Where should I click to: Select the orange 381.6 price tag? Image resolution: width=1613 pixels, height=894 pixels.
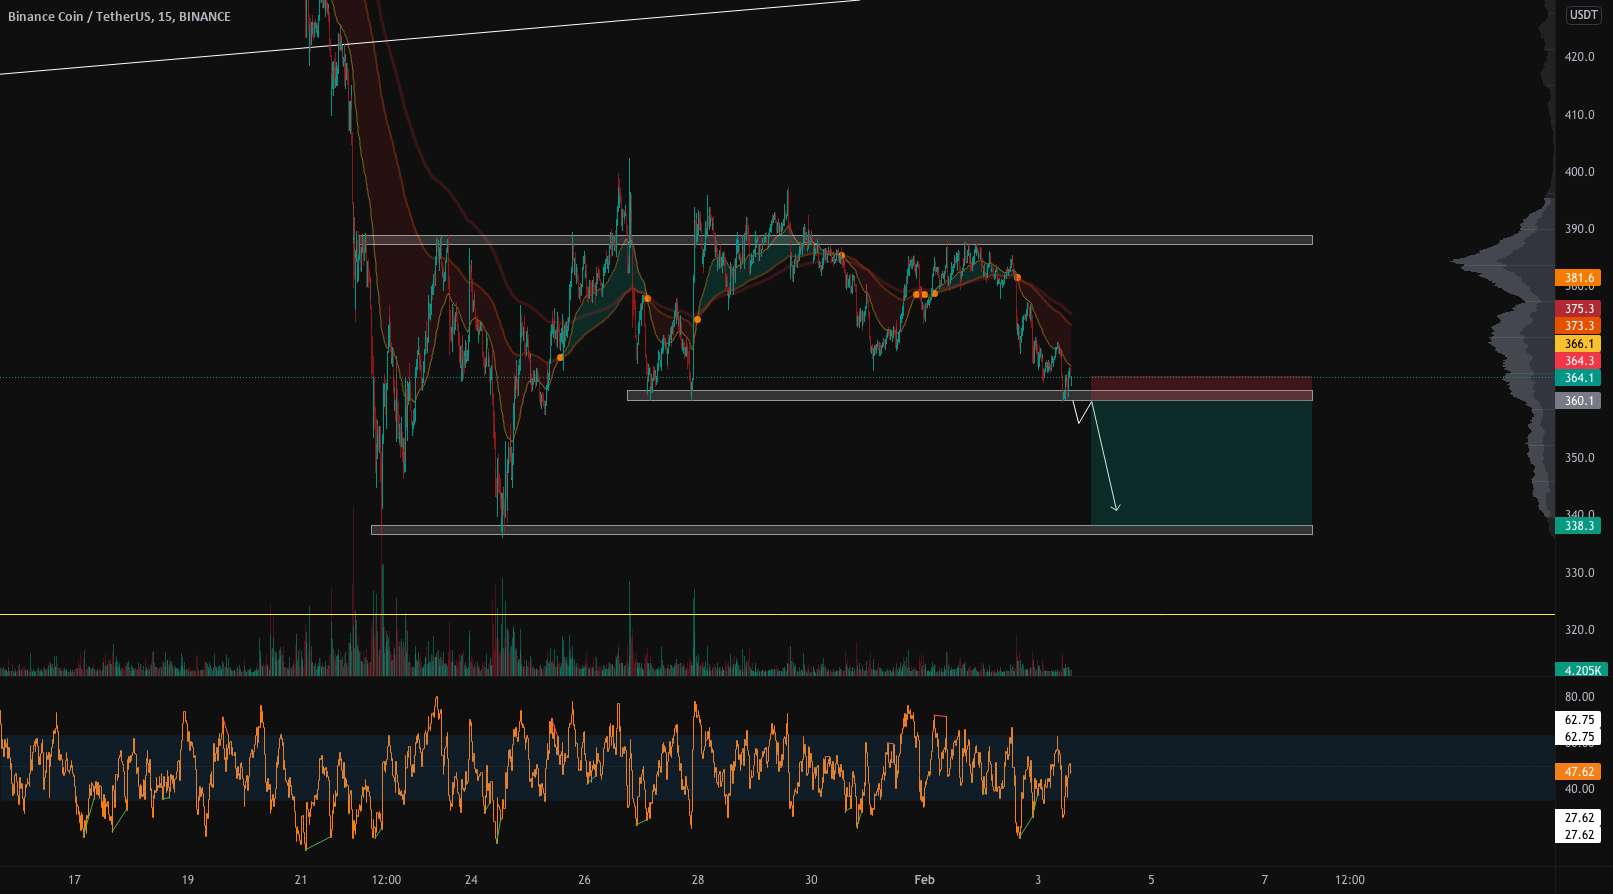tap(1578, 278)
